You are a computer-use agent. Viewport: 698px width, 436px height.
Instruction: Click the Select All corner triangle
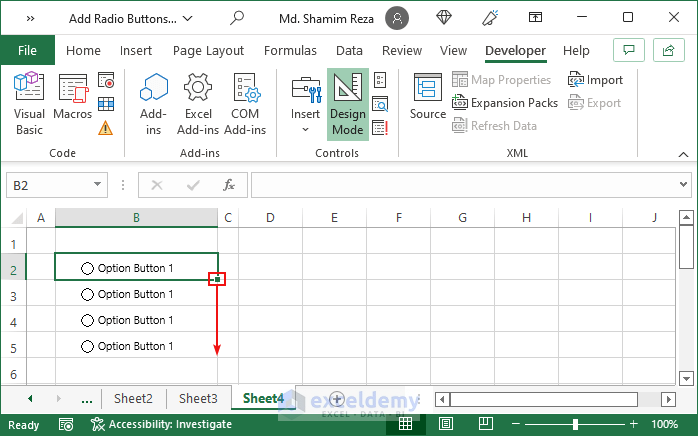coord(16,218)
